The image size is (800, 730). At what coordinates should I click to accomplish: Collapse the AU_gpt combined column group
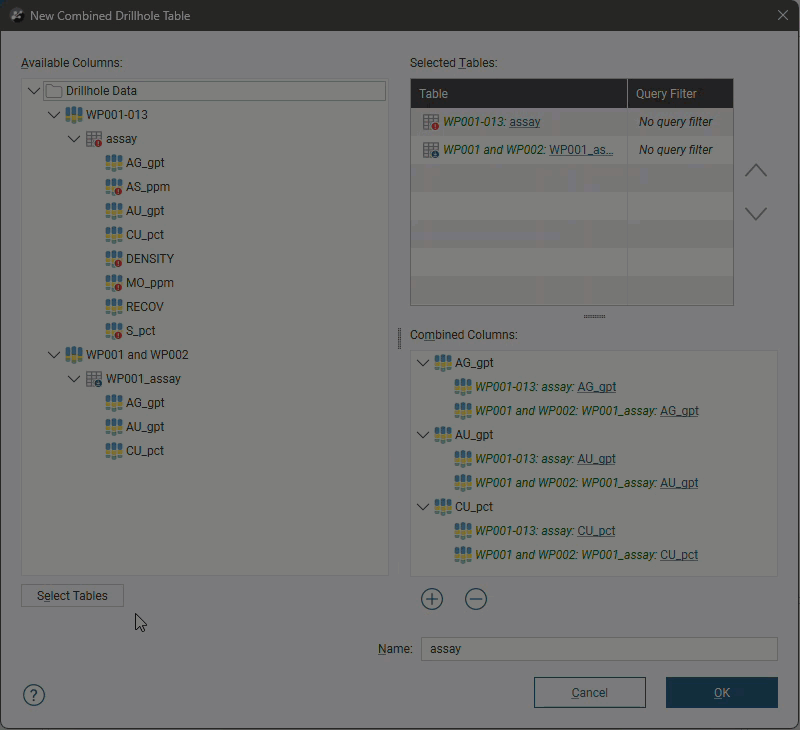423,435
